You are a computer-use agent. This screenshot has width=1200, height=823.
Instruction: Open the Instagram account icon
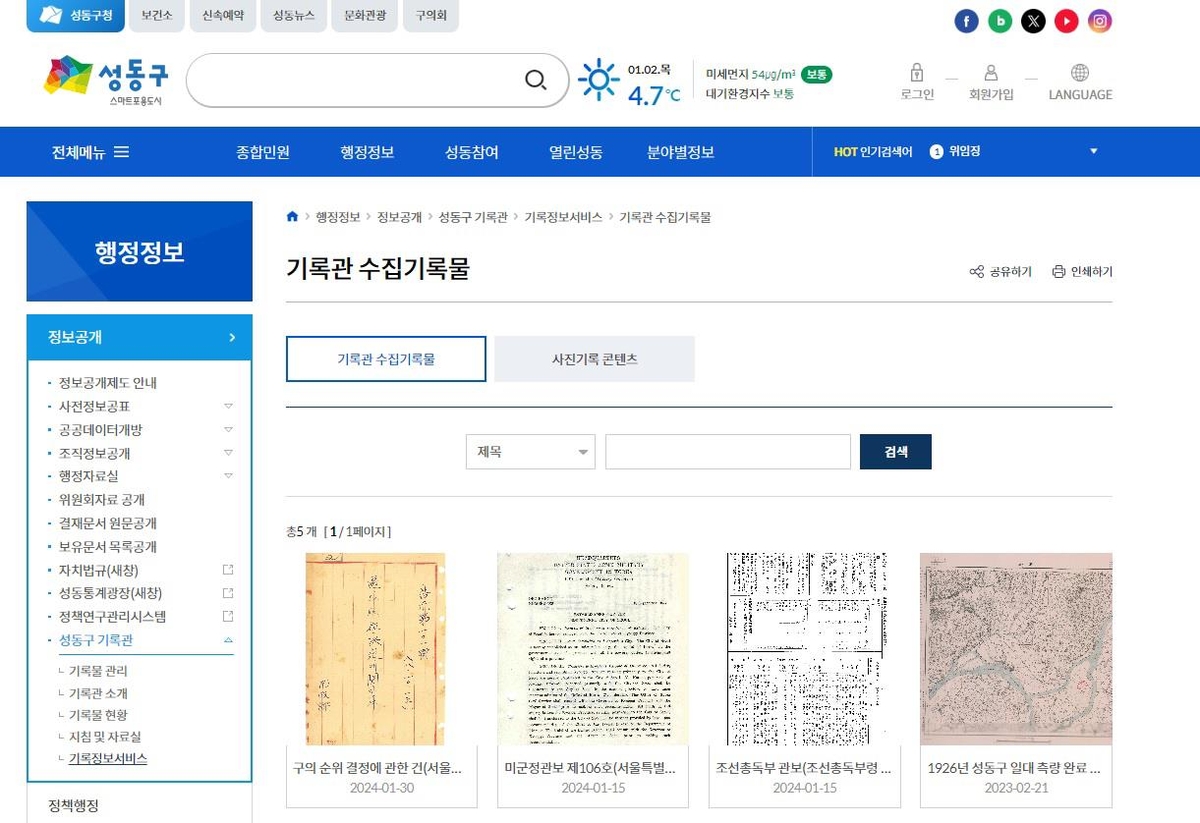(1099, 20)
